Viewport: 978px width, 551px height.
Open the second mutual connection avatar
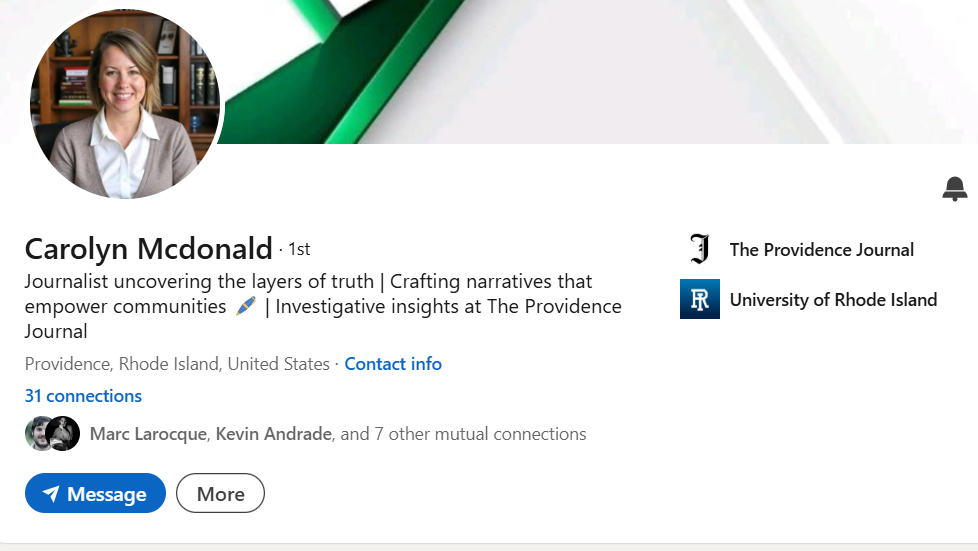pos(64,434)
